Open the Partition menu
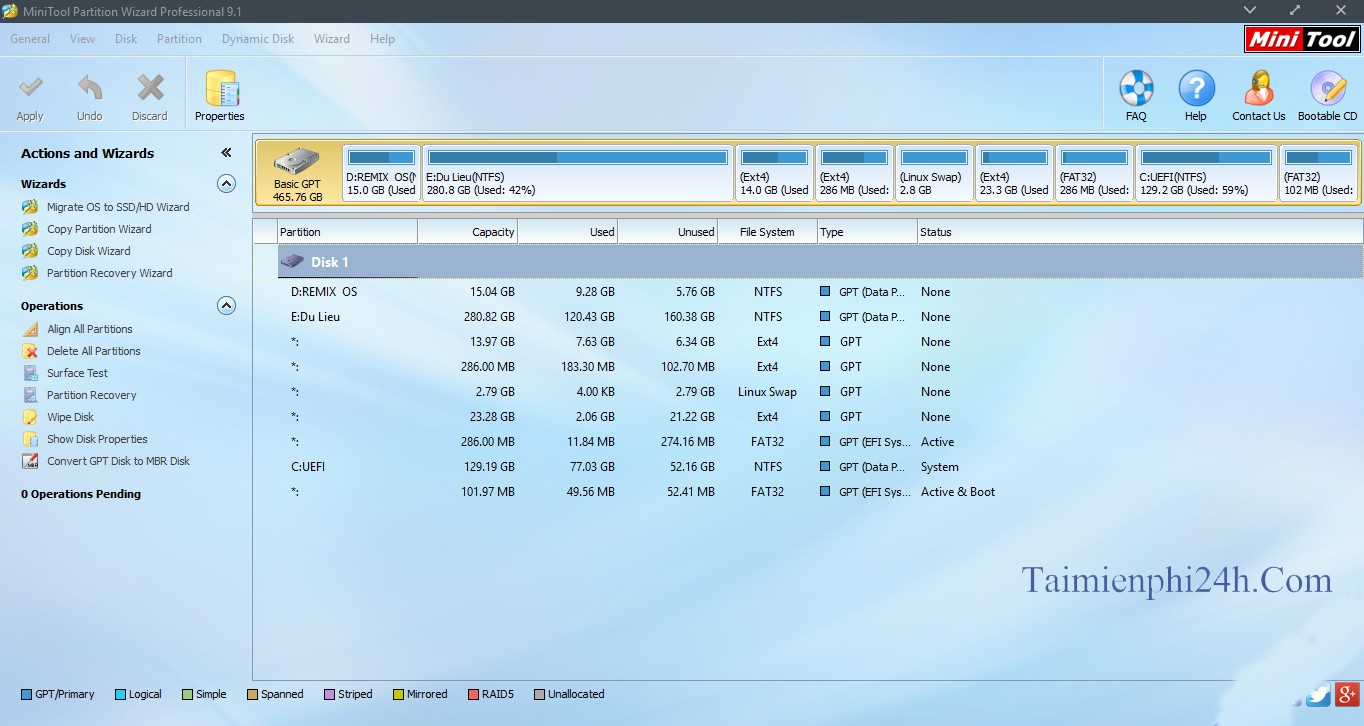 click(x=179, y=39)
